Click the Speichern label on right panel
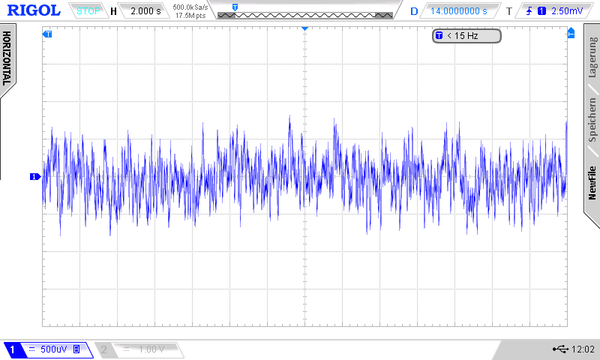600x360 pixels. coord(592,120)
